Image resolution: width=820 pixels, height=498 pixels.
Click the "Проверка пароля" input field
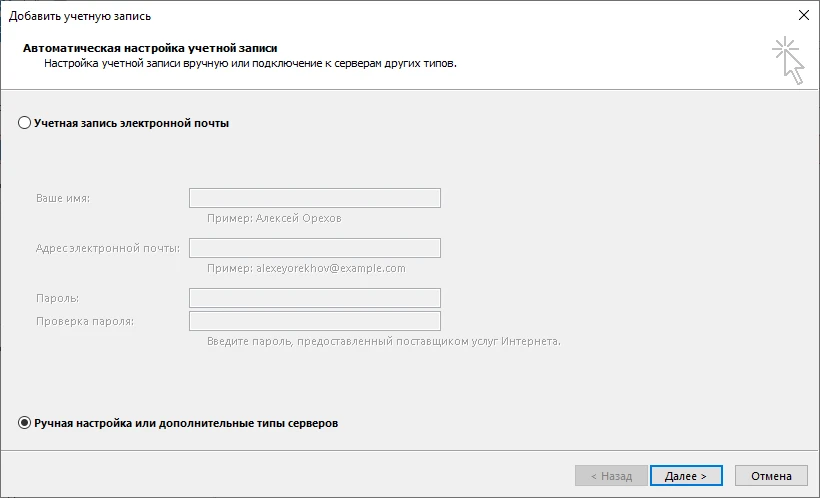click(x=314, y=321)
